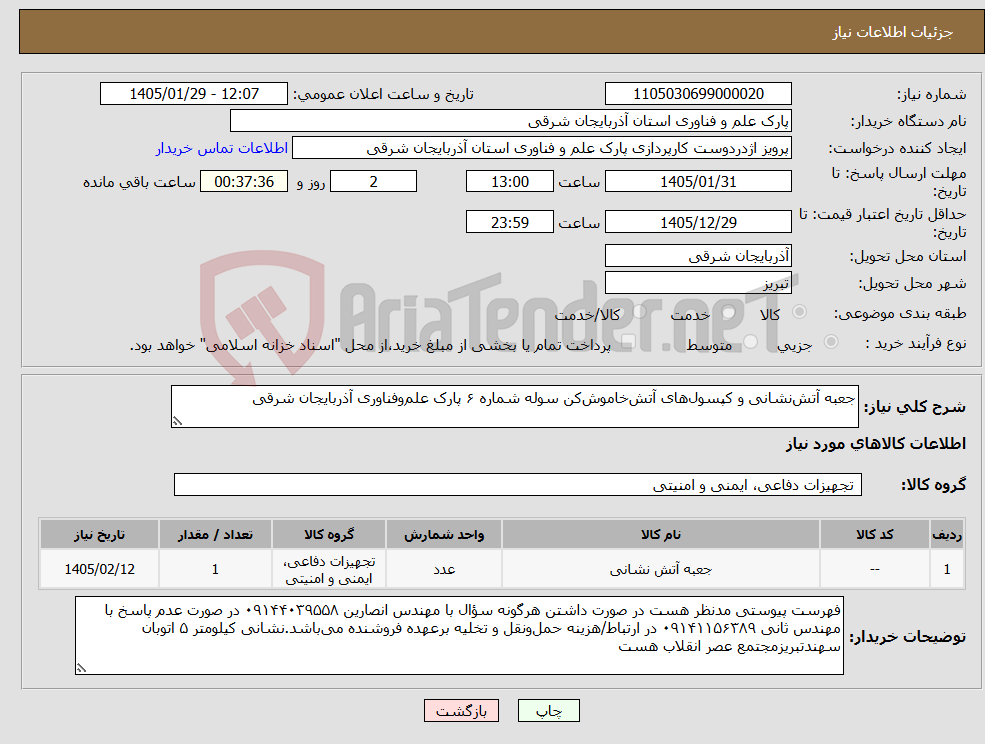The width and height of the screenshot is (985, 744).
Task: Open اطلاعات تماس خریدار link
Action: click(222, 148)
